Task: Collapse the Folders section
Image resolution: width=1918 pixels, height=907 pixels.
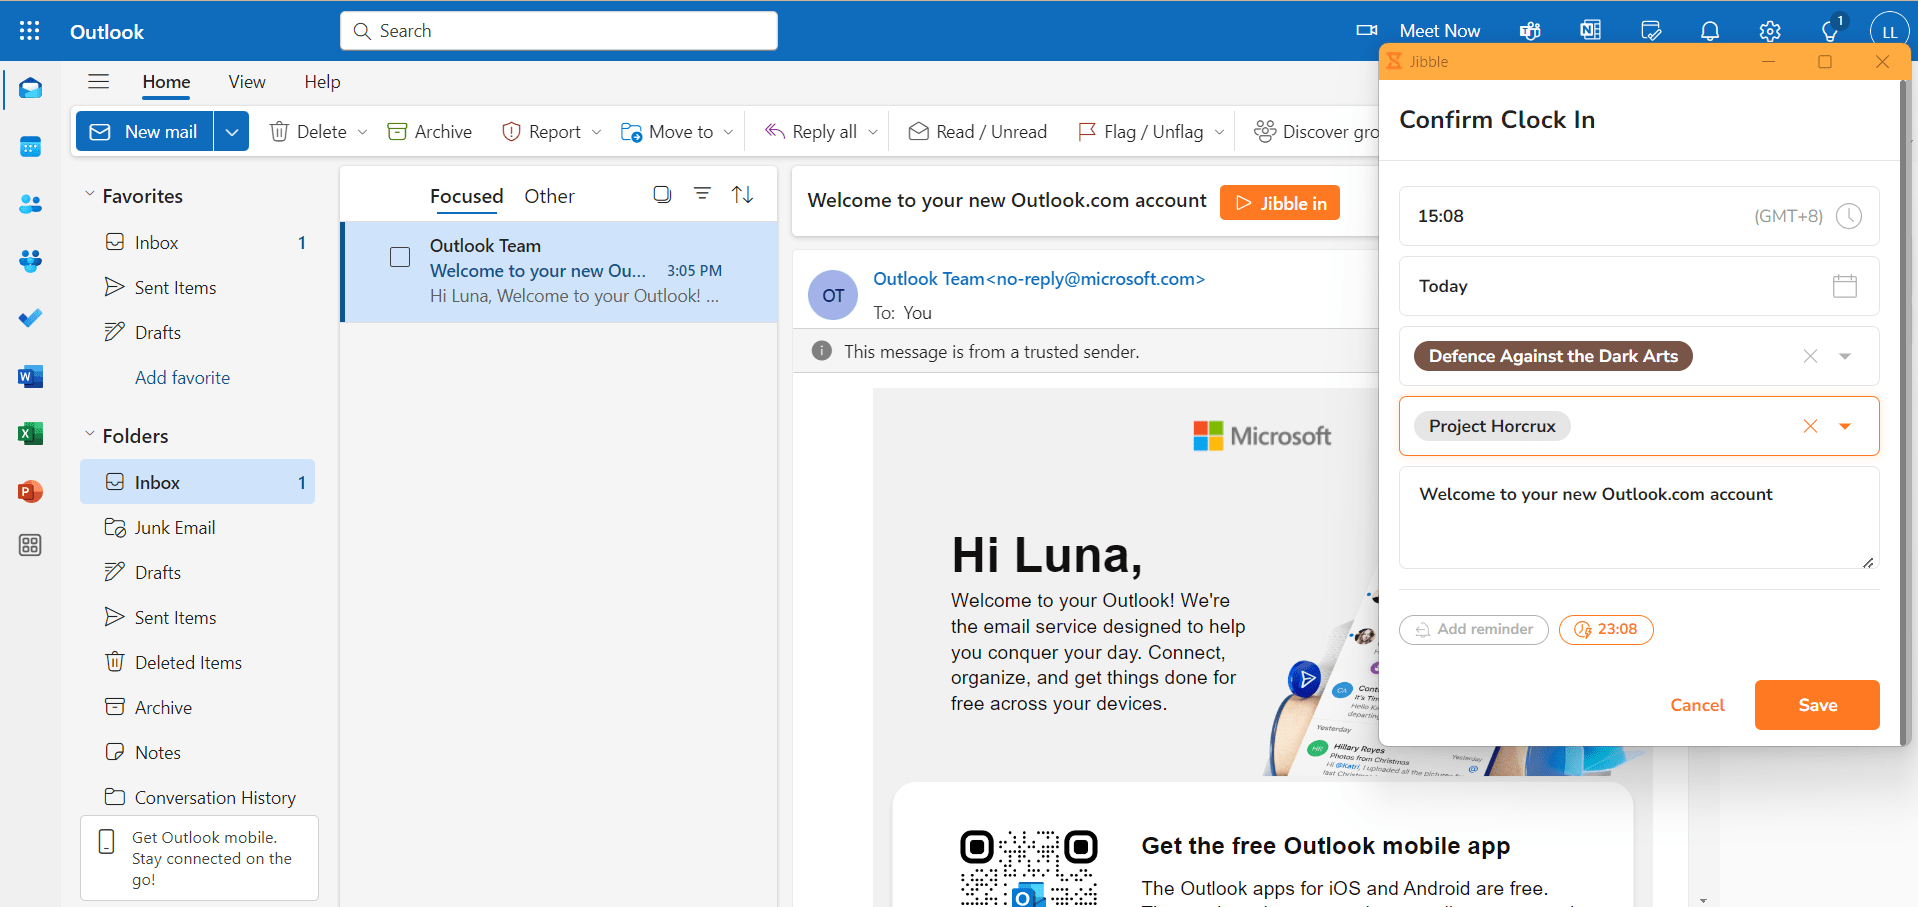Action: pyautogui.click(x=89, y=434)
